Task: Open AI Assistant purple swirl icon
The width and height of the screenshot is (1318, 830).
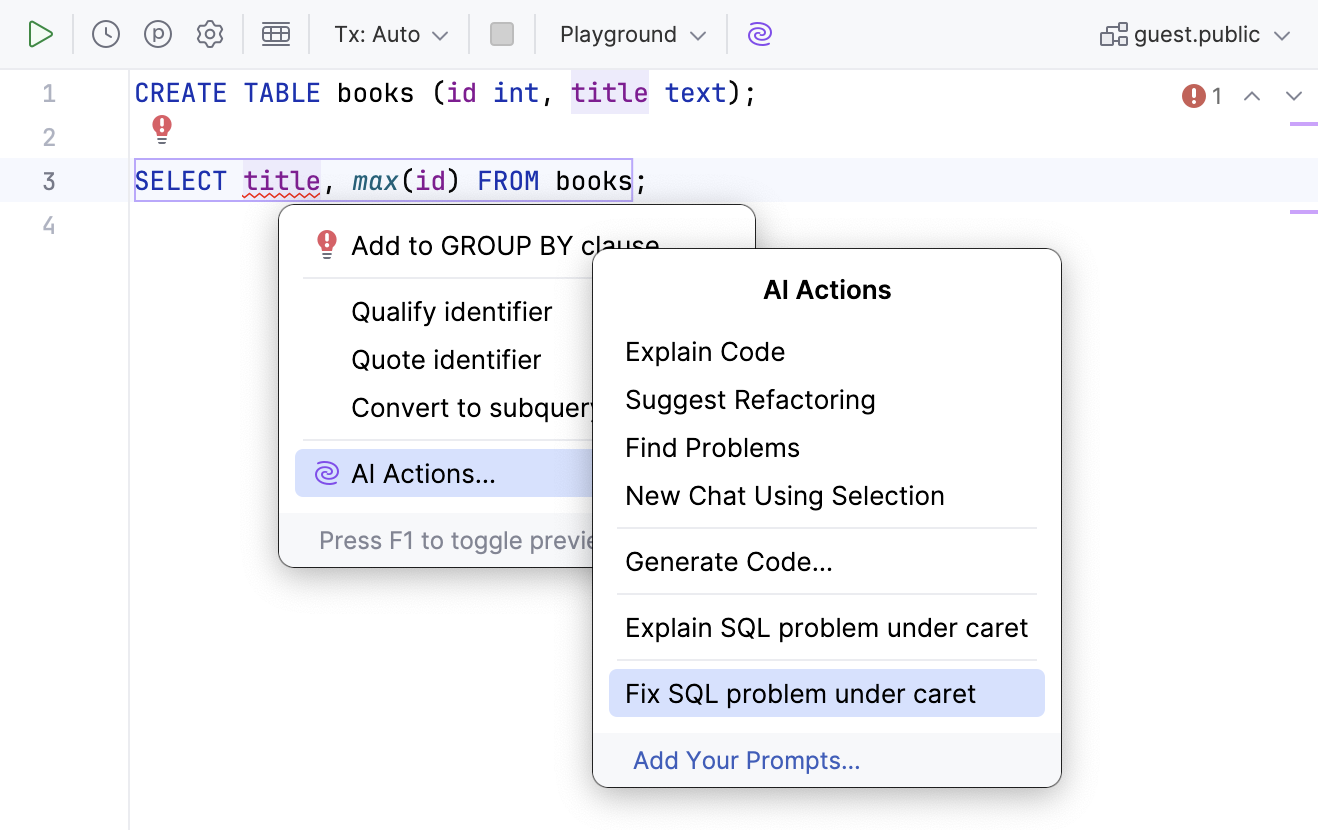Action: [x=759, y=34]
